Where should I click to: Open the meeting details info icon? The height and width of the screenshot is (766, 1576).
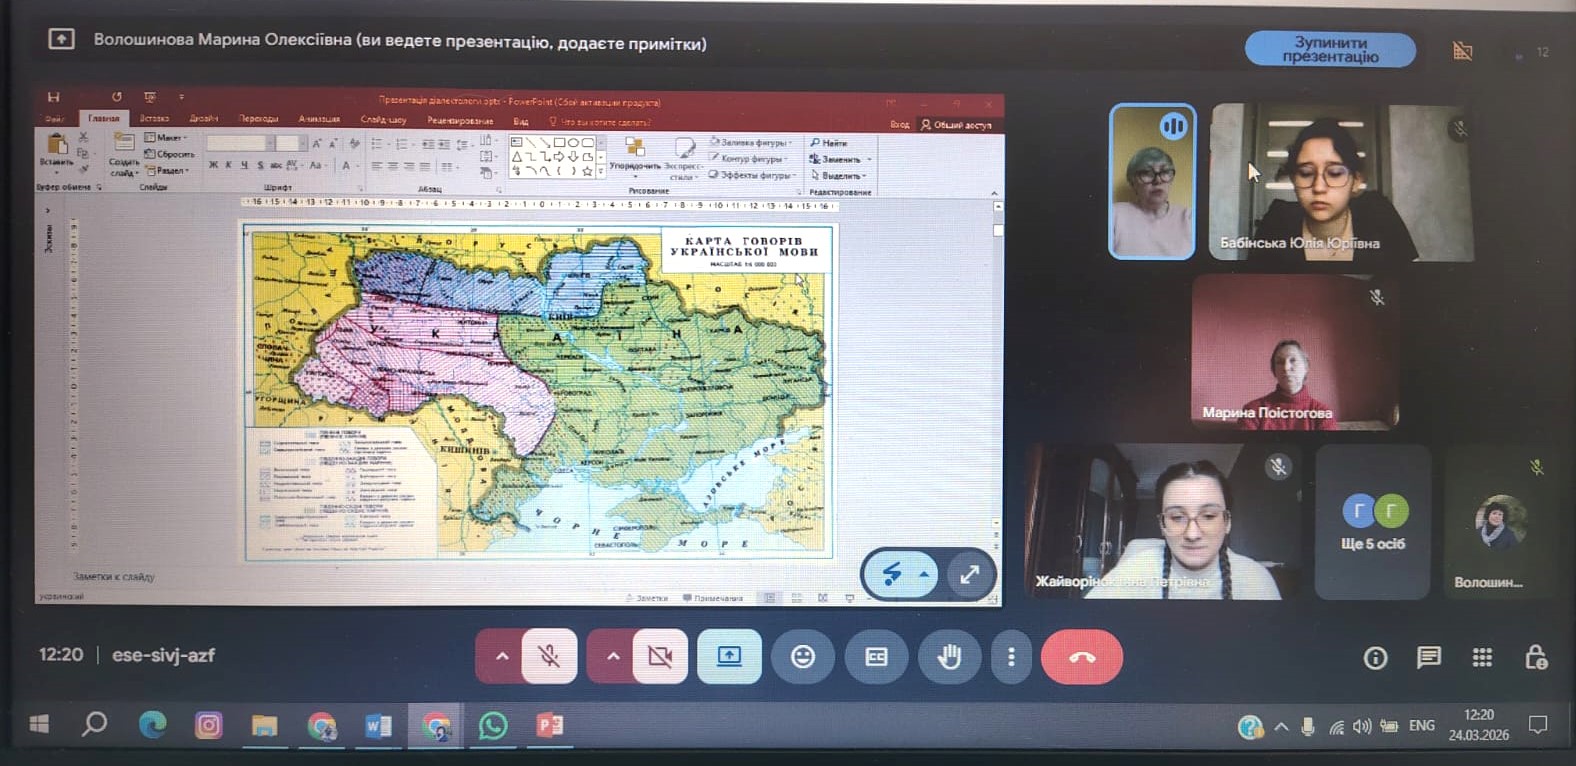(1376, 657)
